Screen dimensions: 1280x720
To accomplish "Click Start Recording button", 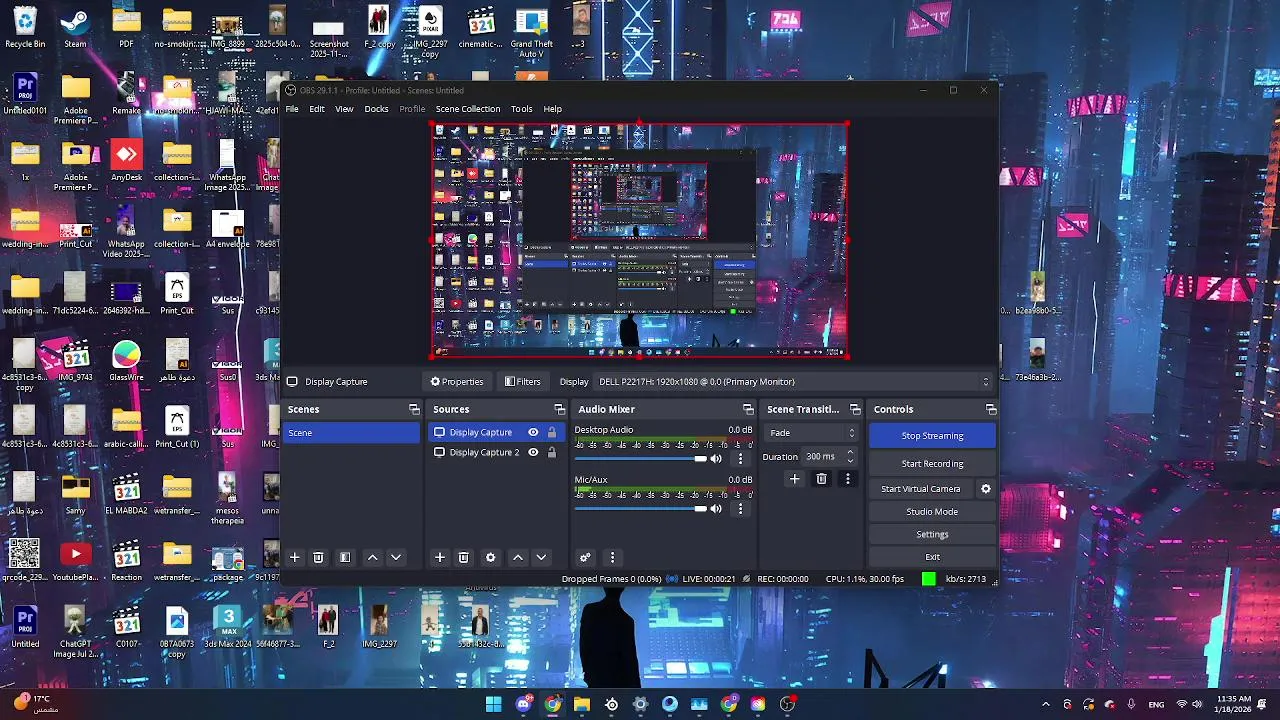I will tap(932, 464).
